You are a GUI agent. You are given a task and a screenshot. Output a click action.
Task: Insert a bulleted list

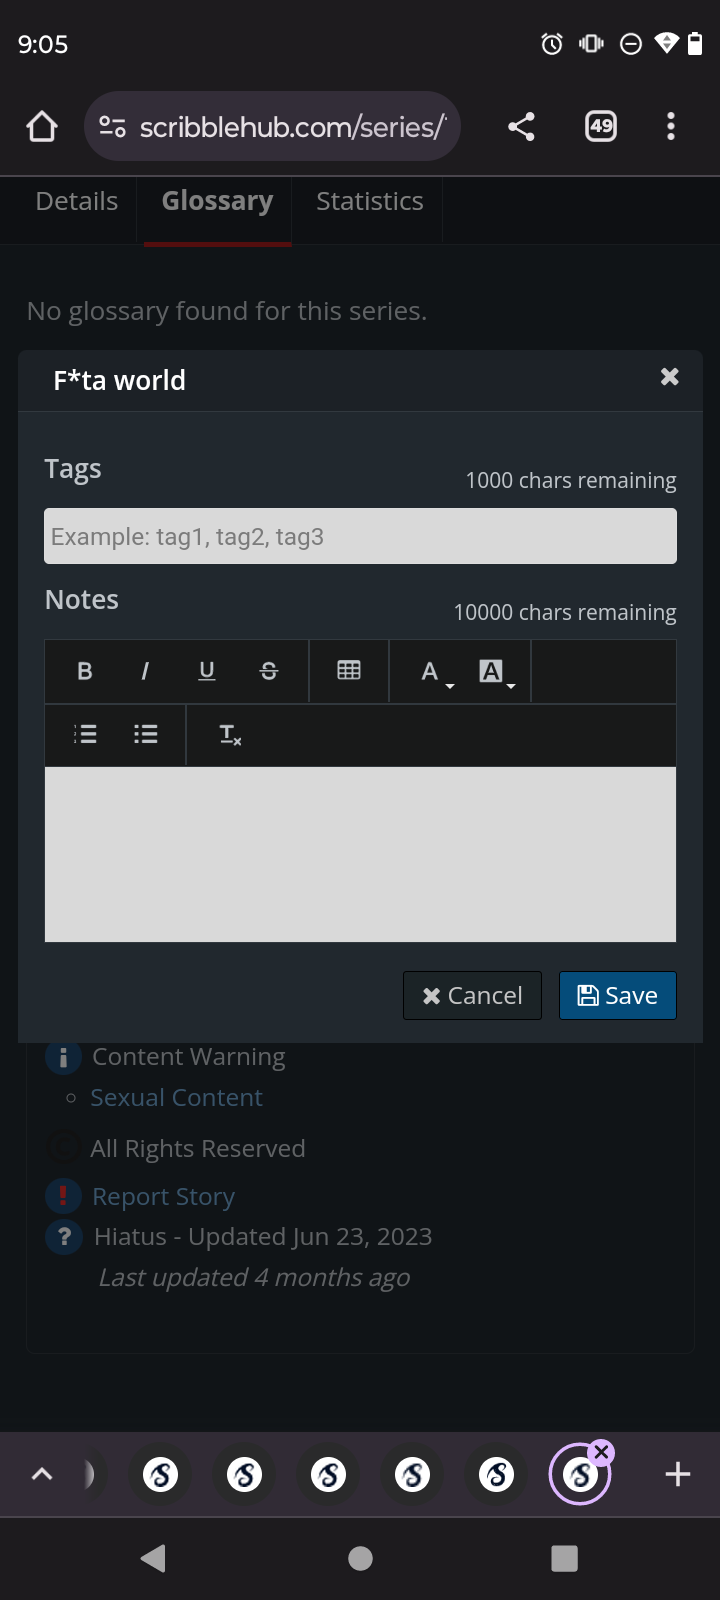pos(146,735)
